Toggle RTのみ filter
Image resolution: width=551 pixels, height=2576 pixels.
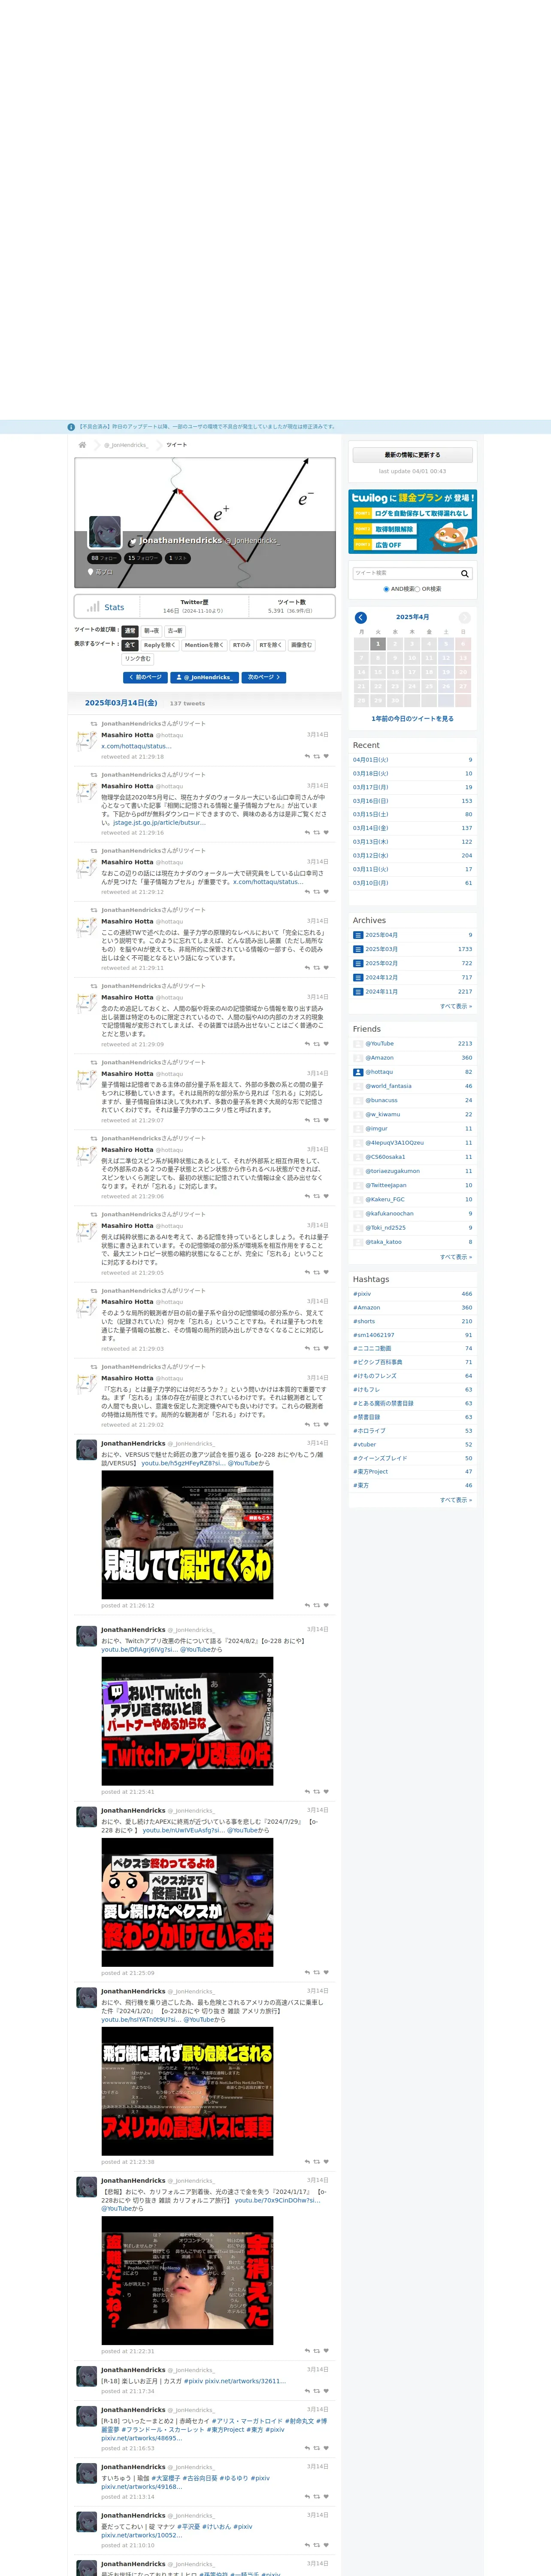[x=241, y=645]
